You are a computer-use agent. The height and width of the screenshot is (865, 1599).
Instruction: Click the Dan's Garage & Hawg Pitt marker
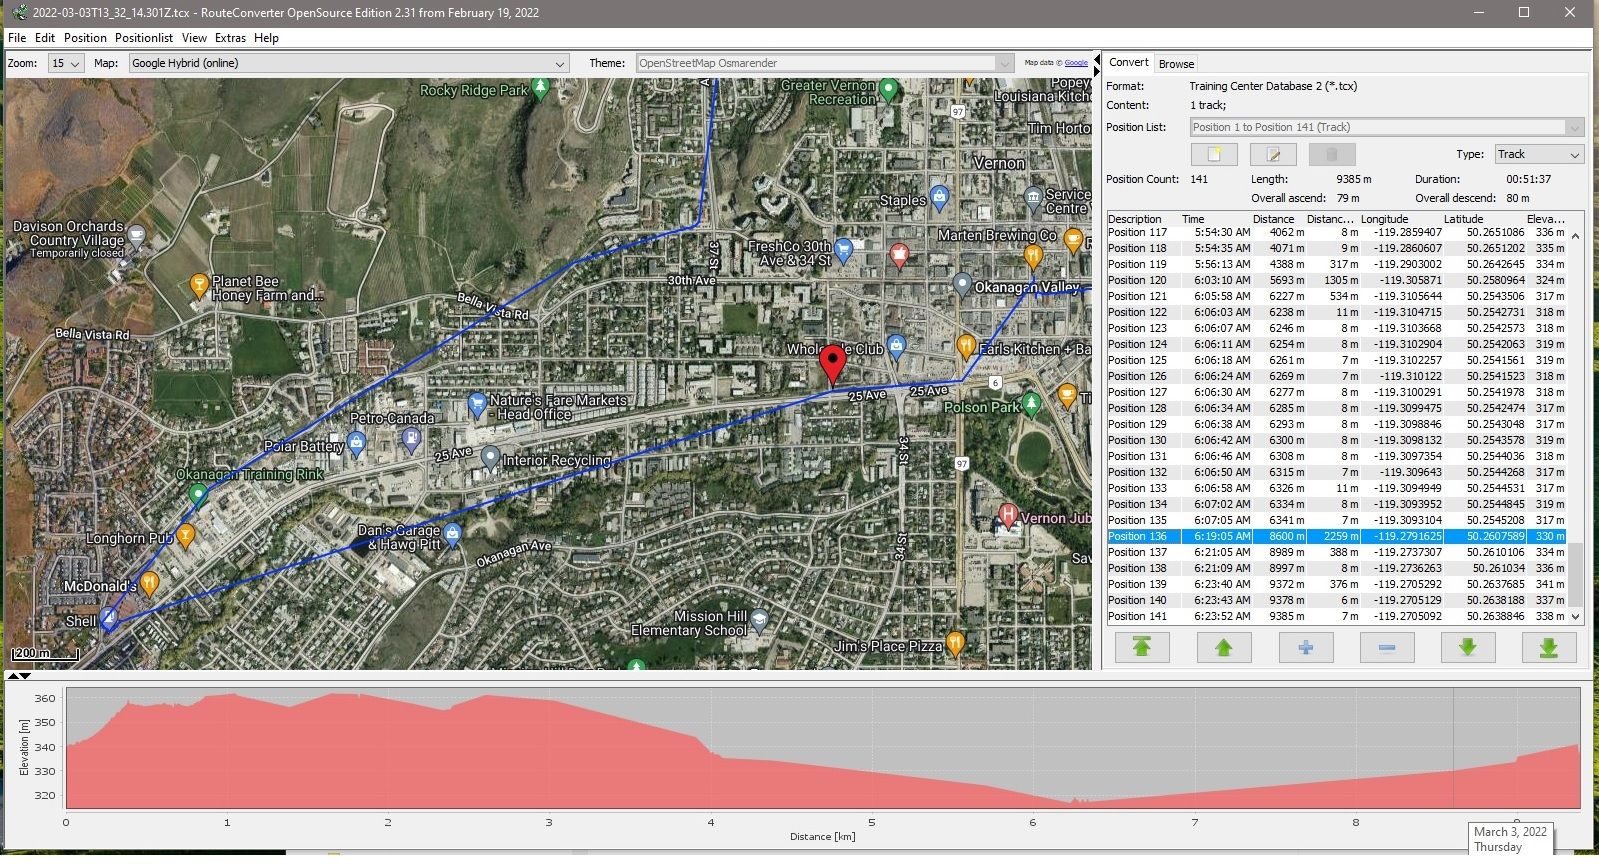click(x=452, y=535)
